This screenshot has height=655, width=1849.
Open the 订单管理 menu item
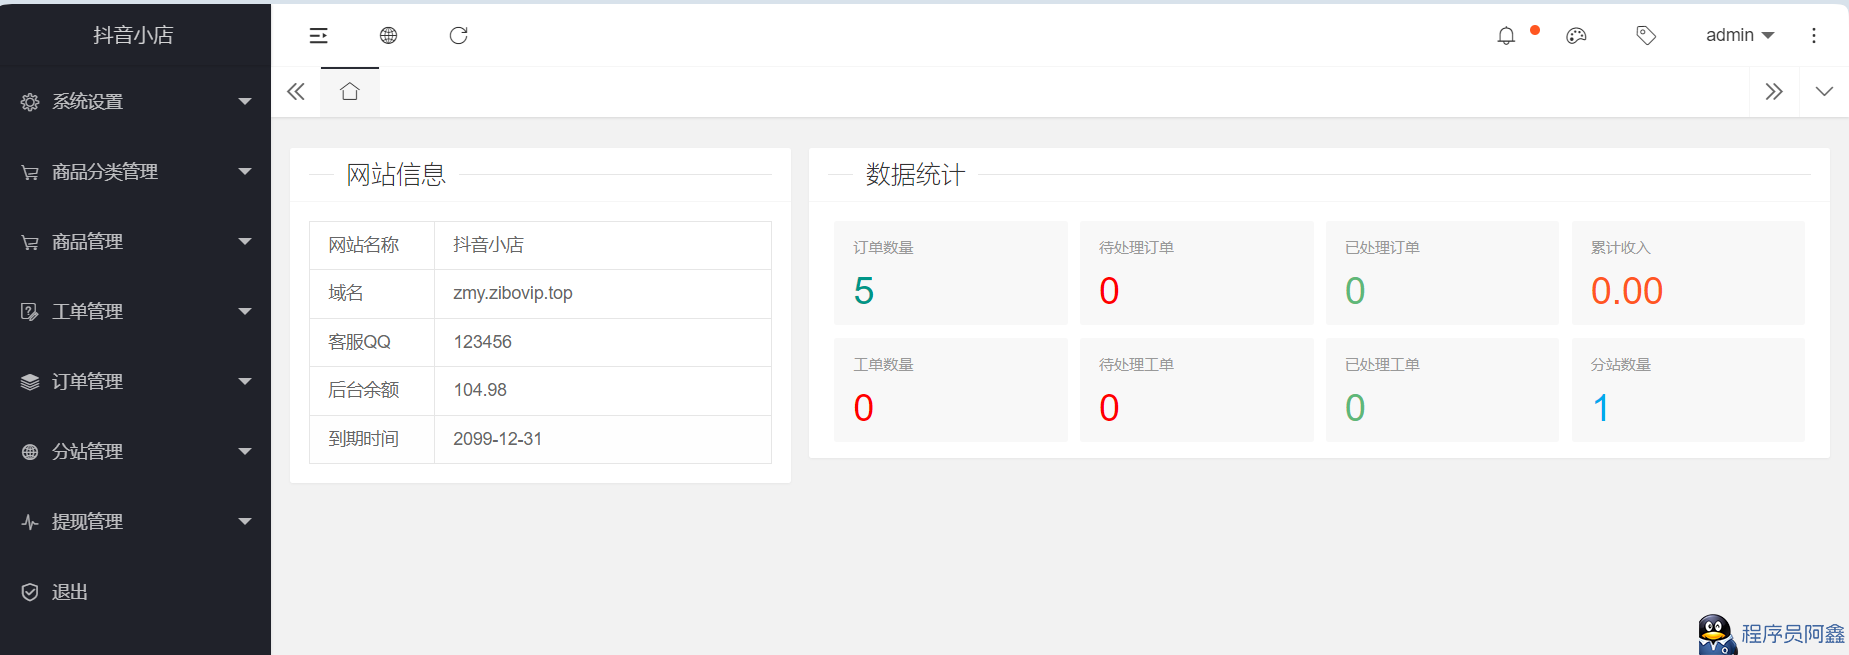(x=135, y=382)
